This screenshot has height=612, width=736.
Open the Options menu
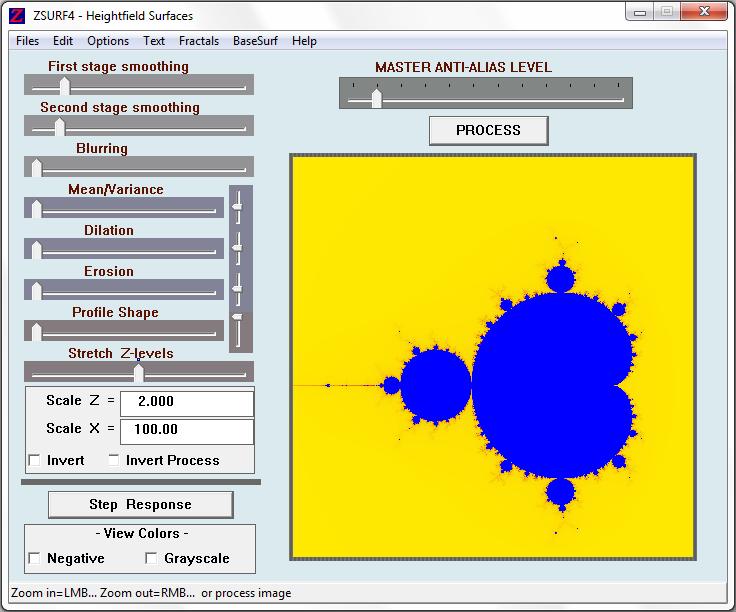pyautogui.click(x=108, y=41)
